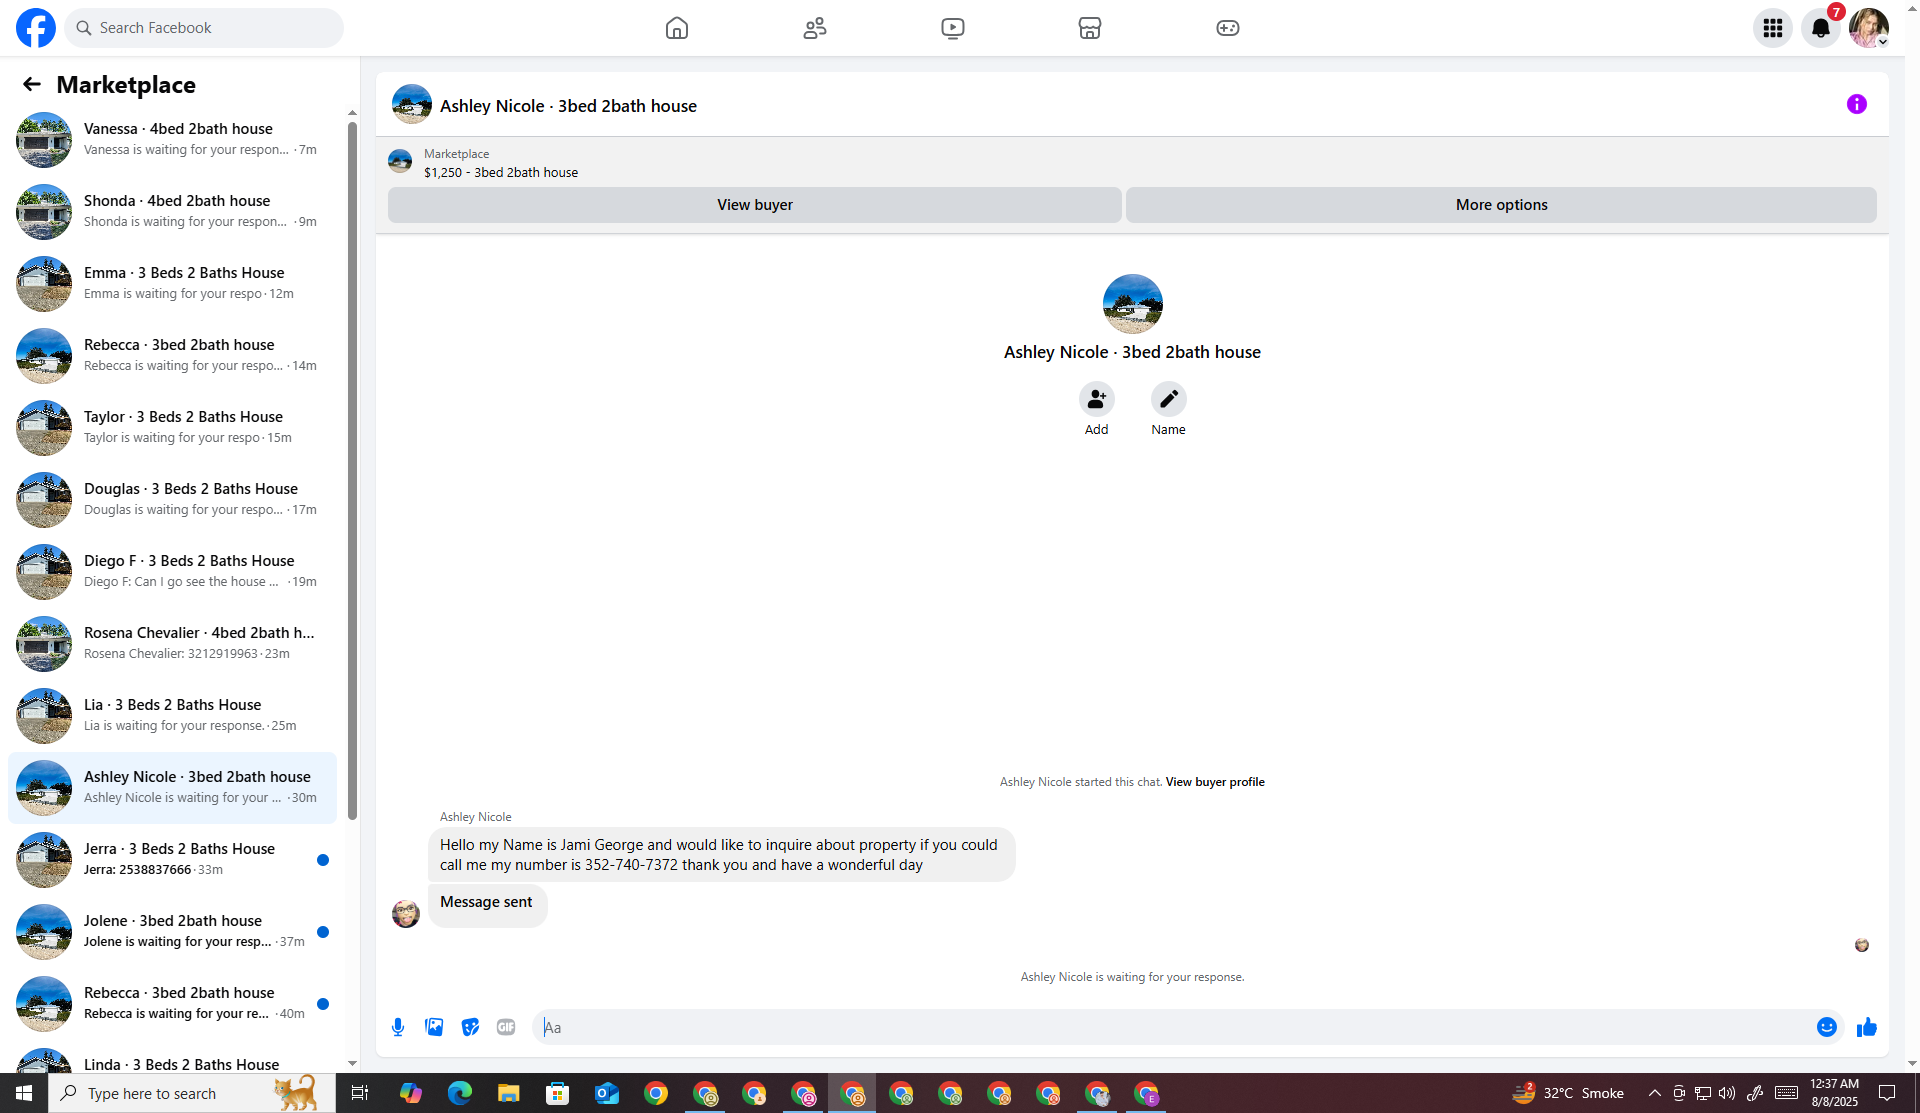Open the Facebook menu grid icon
Image resolution: width=1920 pixels, height=1113 pixels.
[x=1772, y=28]
